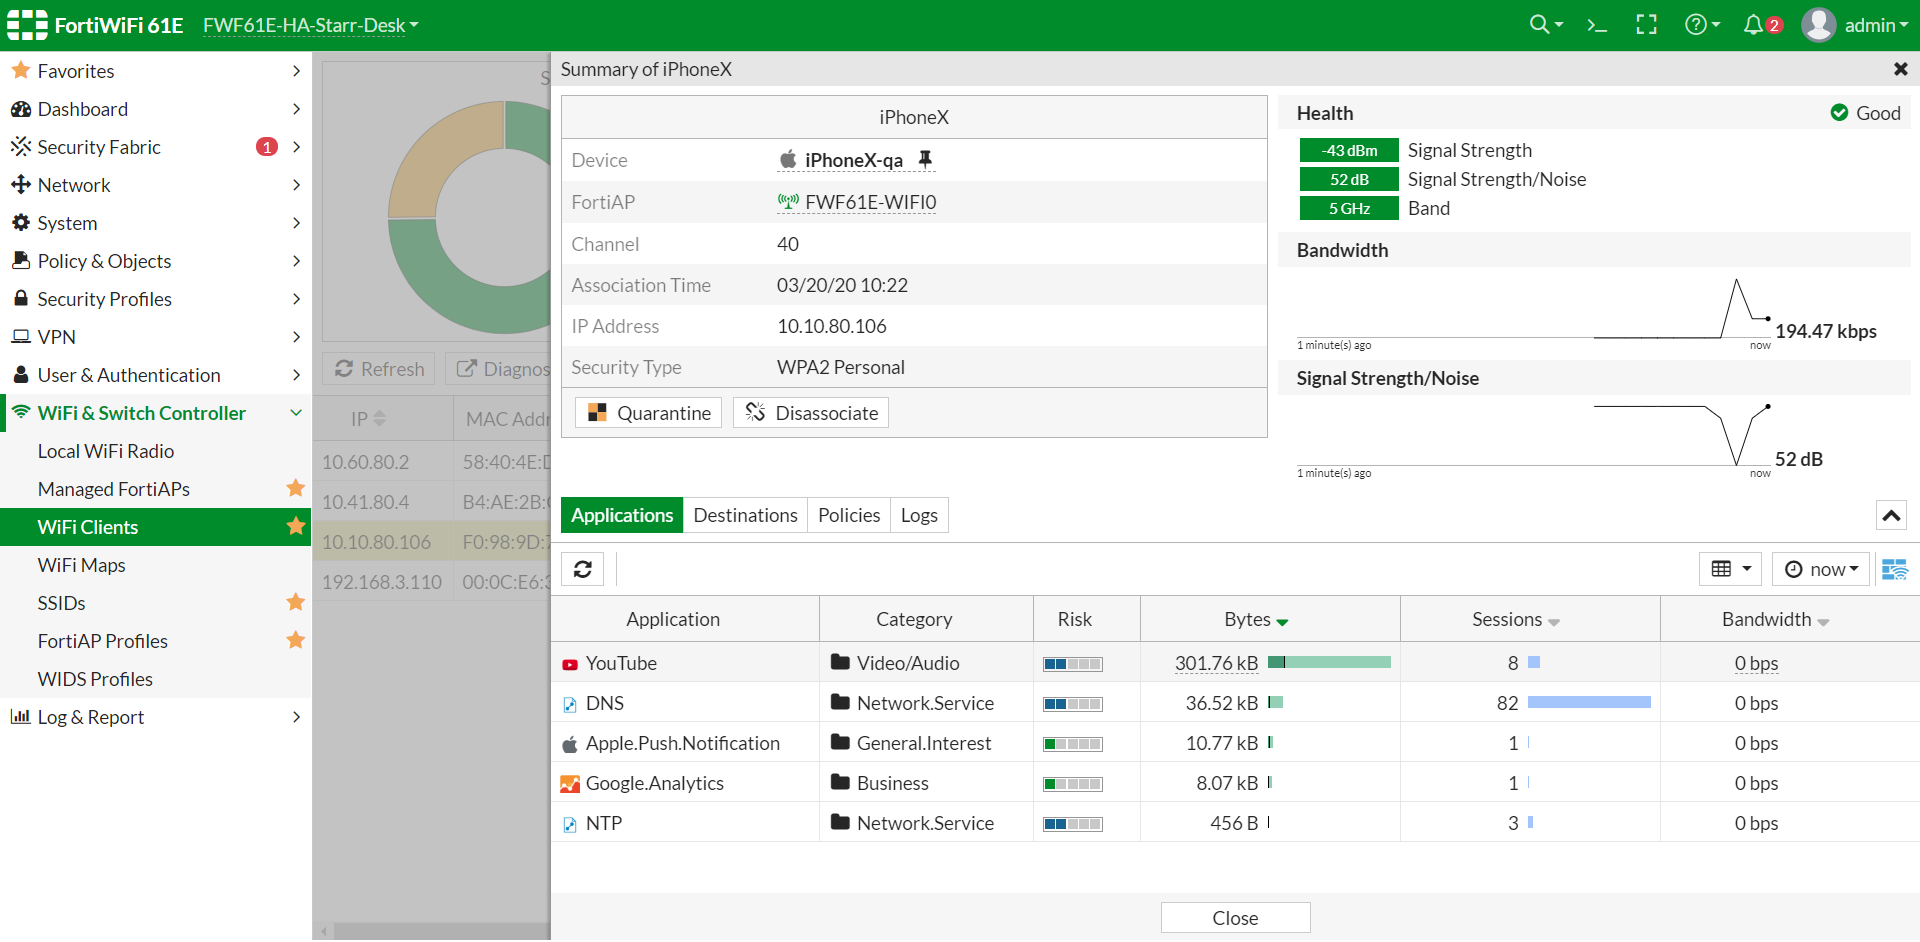Toggle favorite star for Managed FortiAPs

[x=295, y=488]
